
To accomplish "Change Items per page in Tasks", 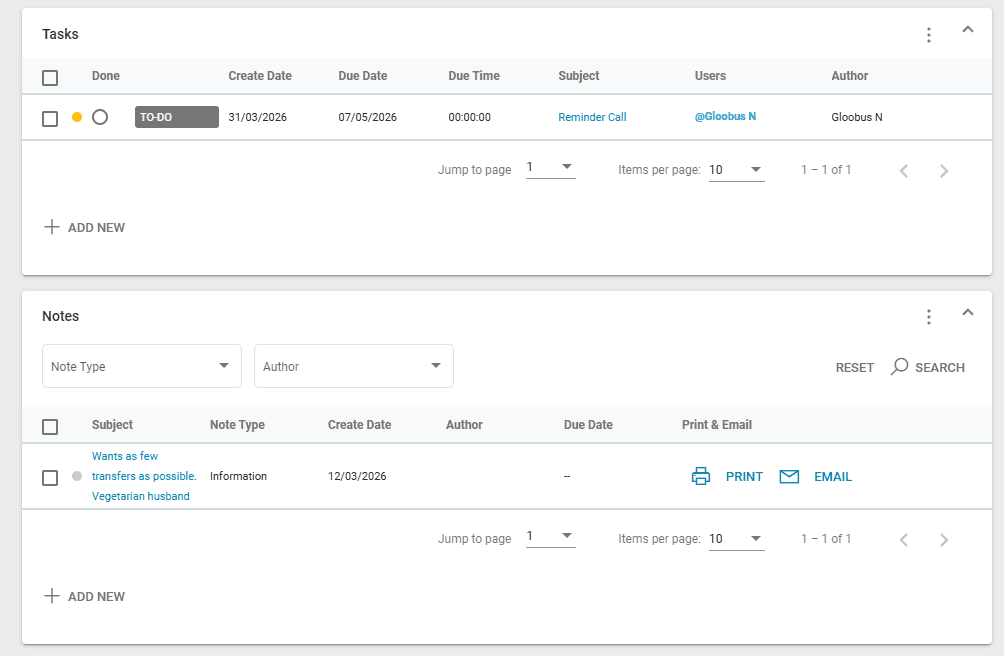I will click(736, 170).
